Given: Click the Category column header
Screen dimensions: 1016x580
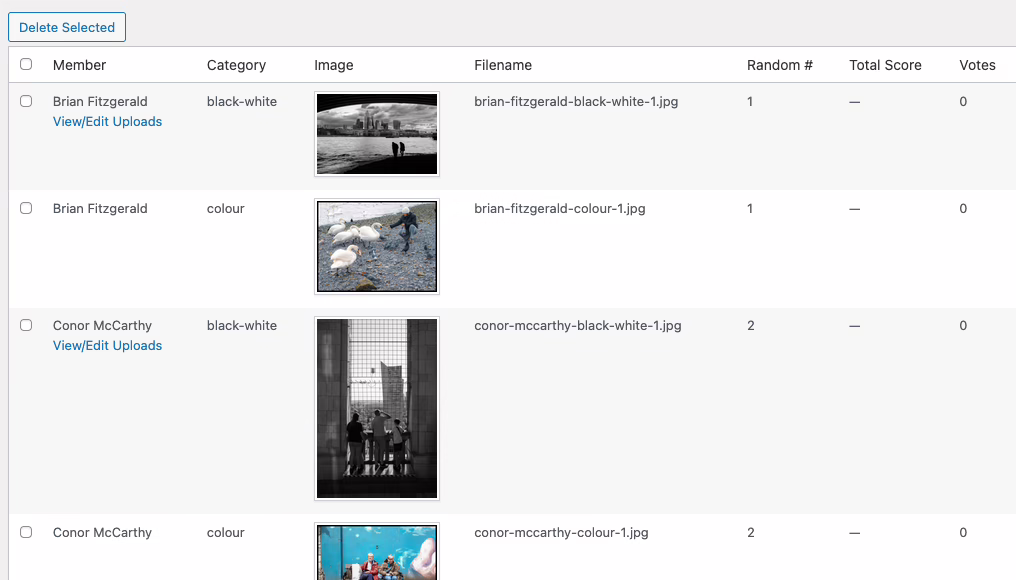Looking at the screenshot, I should 236,65.
